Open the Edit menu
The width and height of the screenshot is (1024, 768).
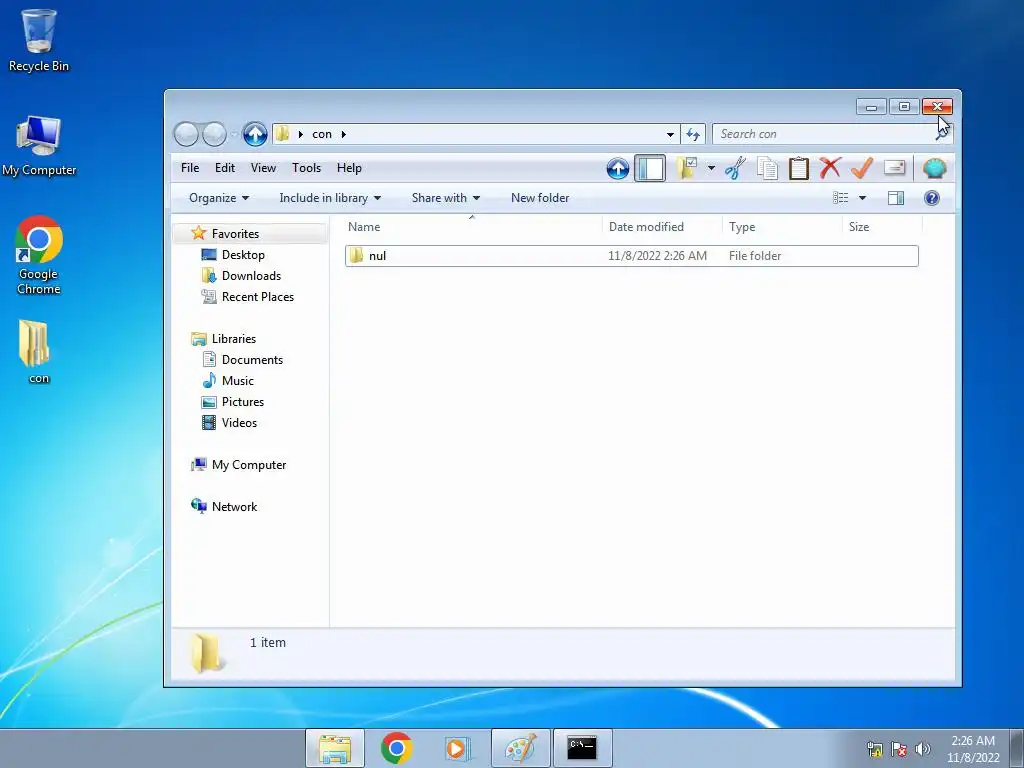(225, 168)
